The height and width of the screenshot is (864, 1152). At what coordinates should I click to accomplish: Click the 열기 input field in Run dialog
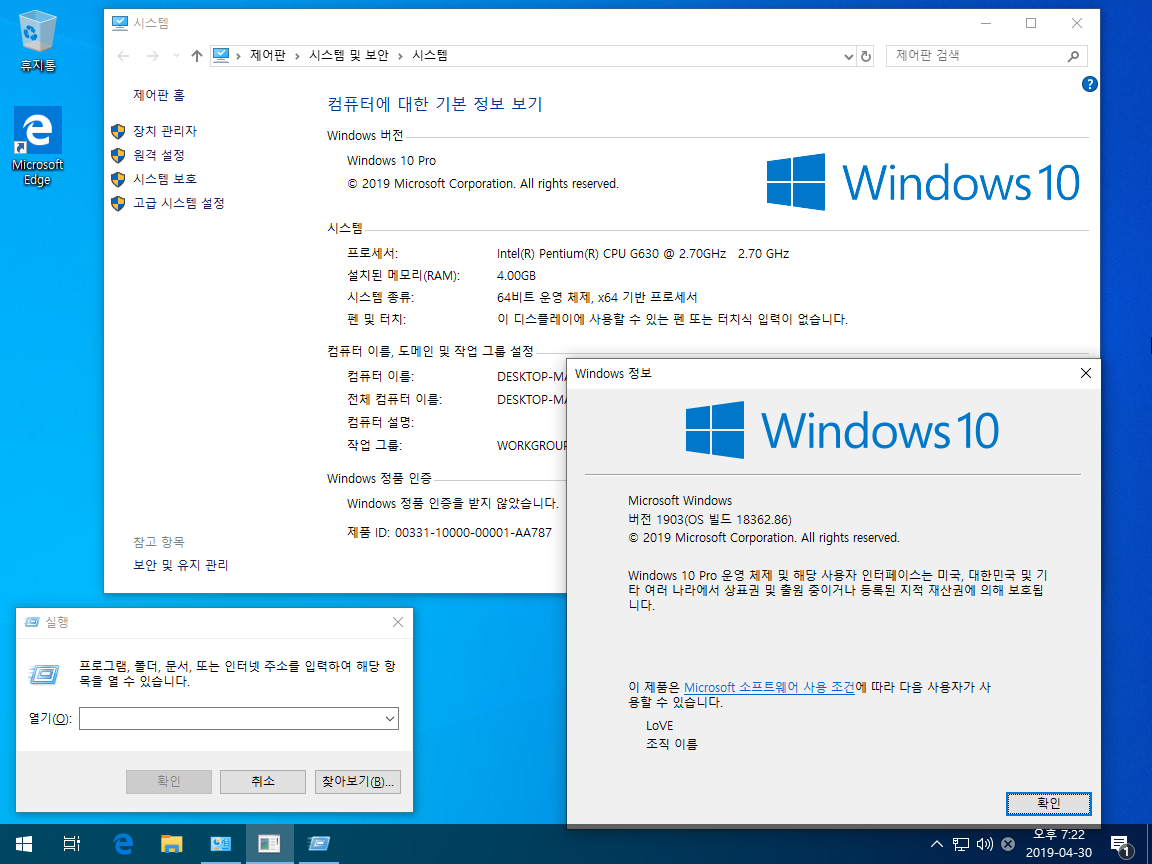[239, 719]
